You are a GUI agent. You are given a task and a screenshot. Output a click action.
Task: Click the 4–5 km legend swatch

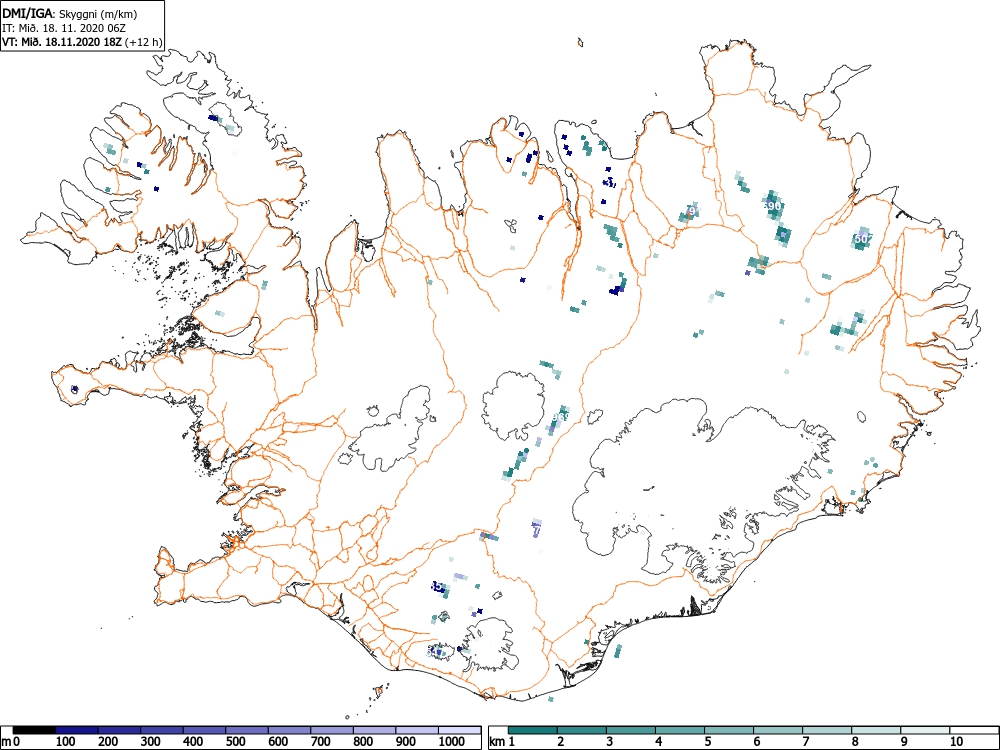click(x=680, y=730)
